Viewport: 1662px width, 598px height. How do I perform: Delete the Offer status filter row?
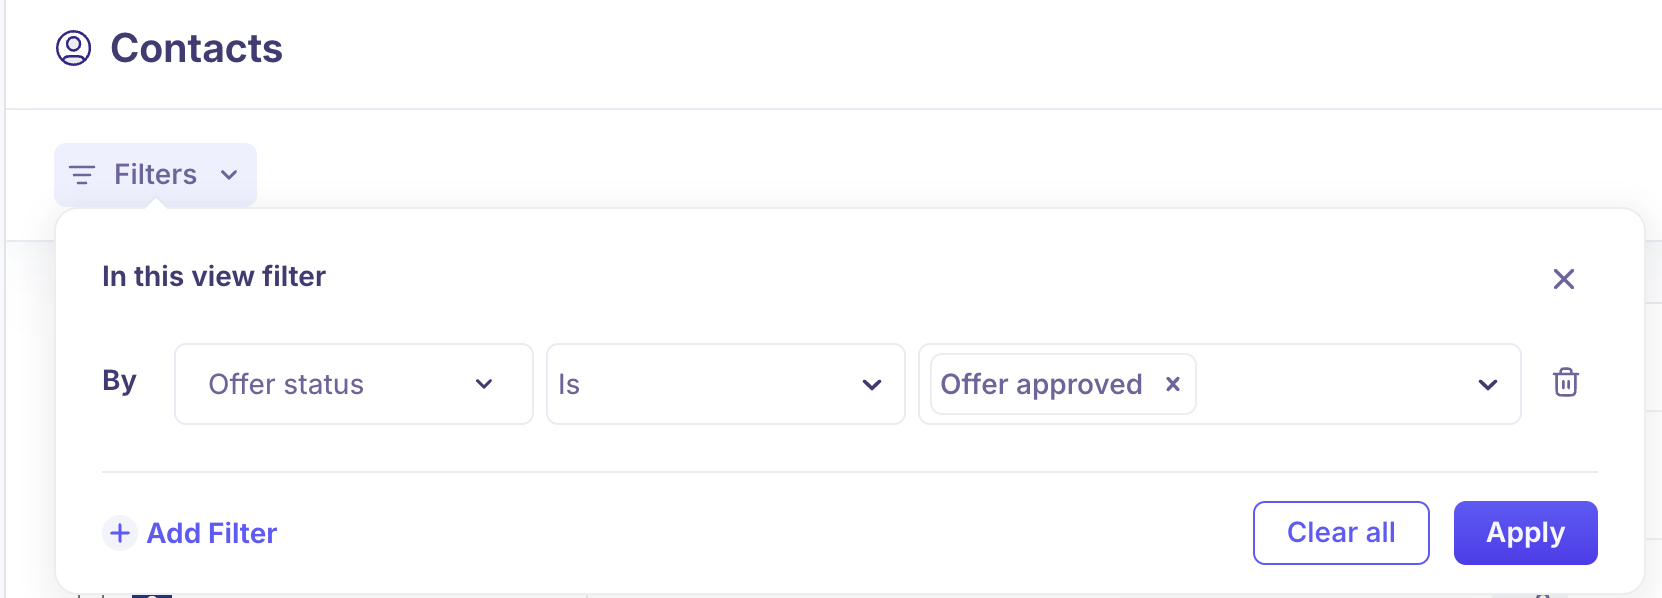(x=1565, y=382)
